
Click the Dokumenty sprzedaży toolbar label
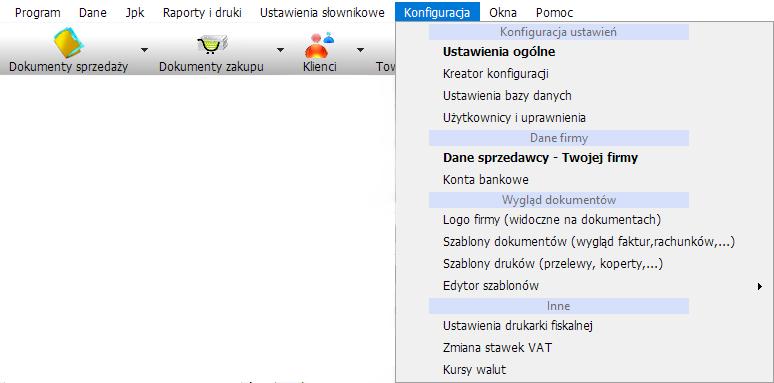point(69,67)
